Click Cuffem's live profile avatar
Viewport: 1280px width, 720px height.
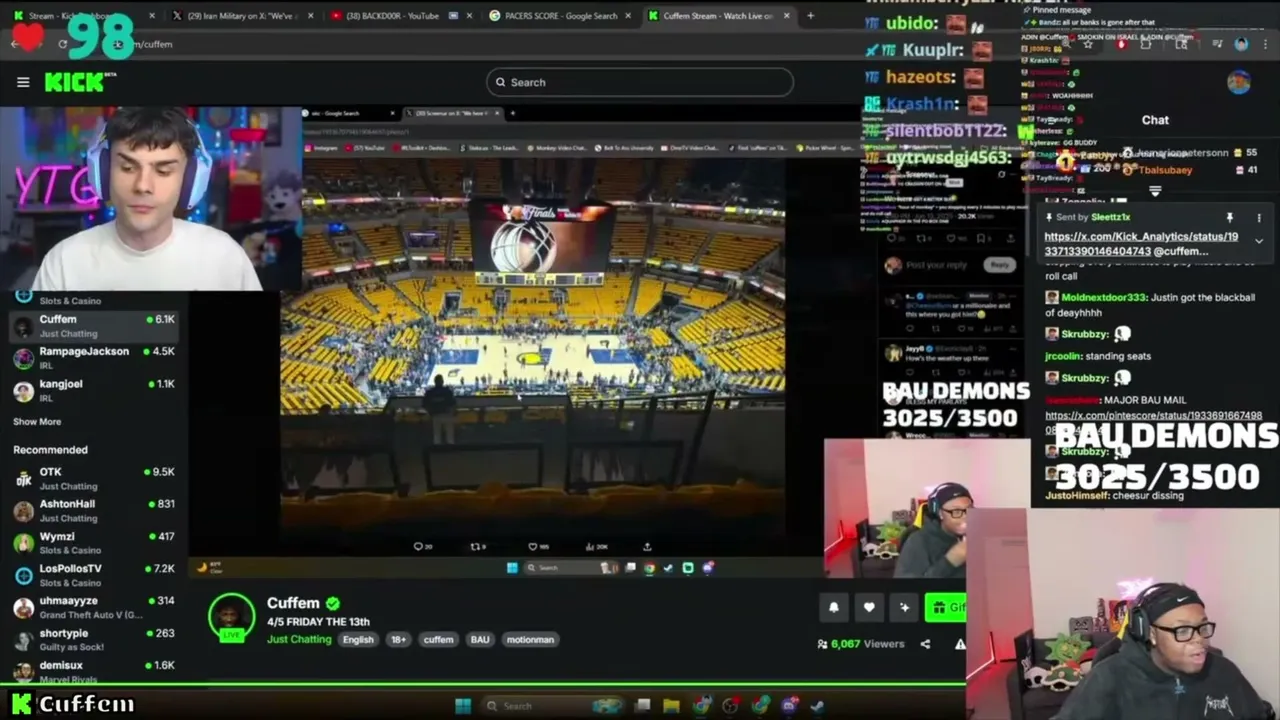pyautogui.click(x=231, y=617)
